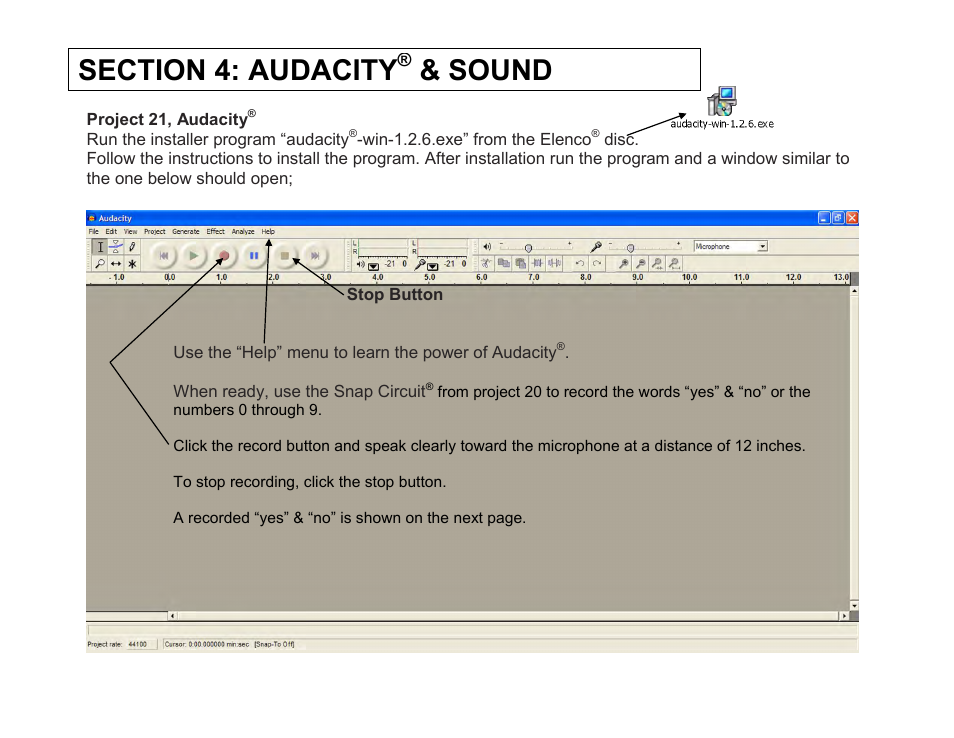This screenshot has height=738, width=954.
Task: Click the blue Pause button
Action: 254,256
